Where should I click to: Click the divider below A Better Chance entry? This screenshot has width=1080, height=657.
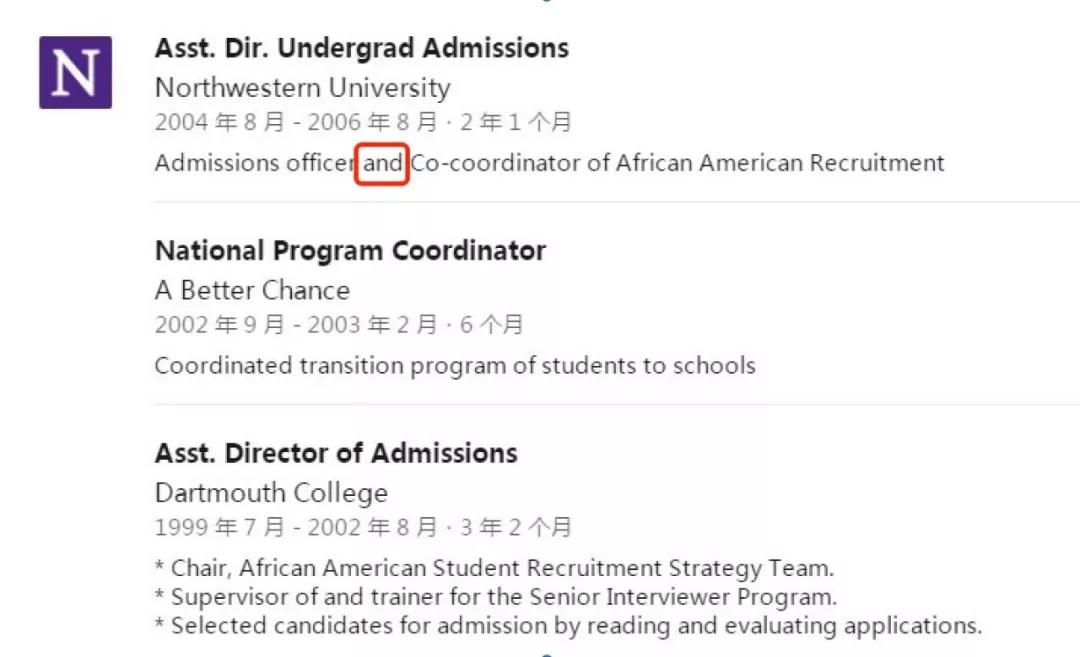(x=617, y=405)
